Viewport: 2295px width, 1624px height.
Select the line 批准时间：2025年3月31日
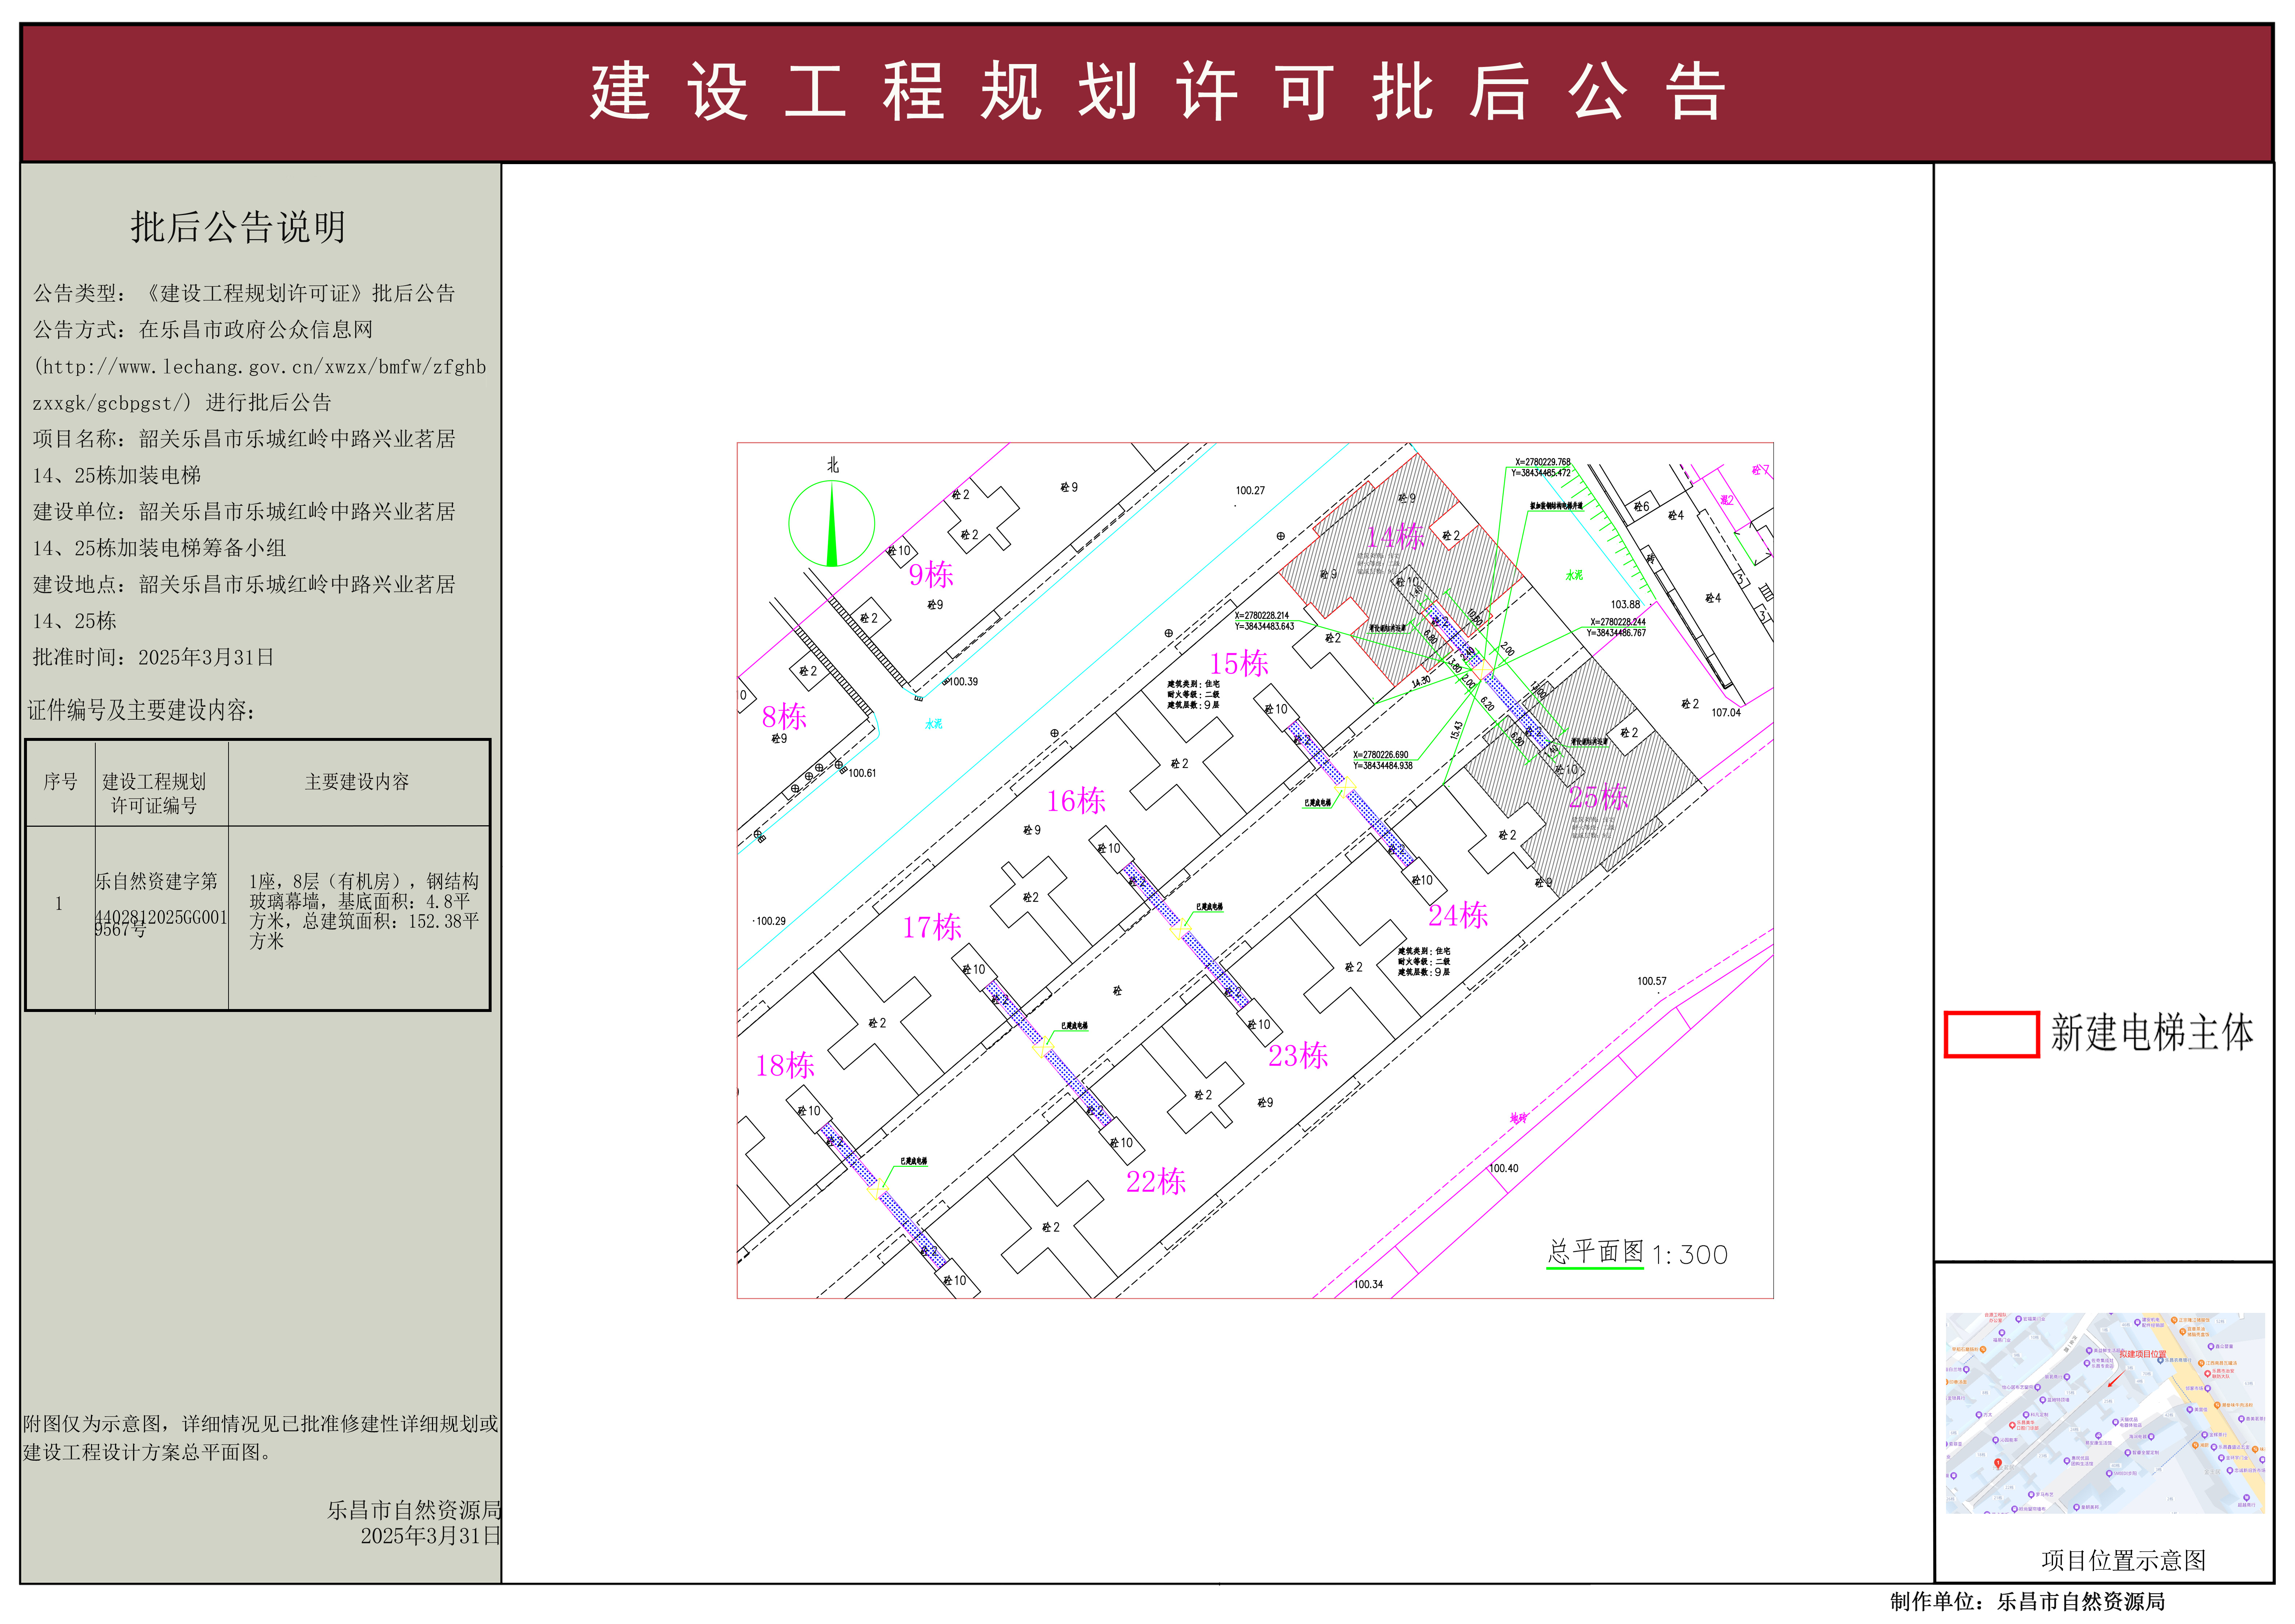153,657
